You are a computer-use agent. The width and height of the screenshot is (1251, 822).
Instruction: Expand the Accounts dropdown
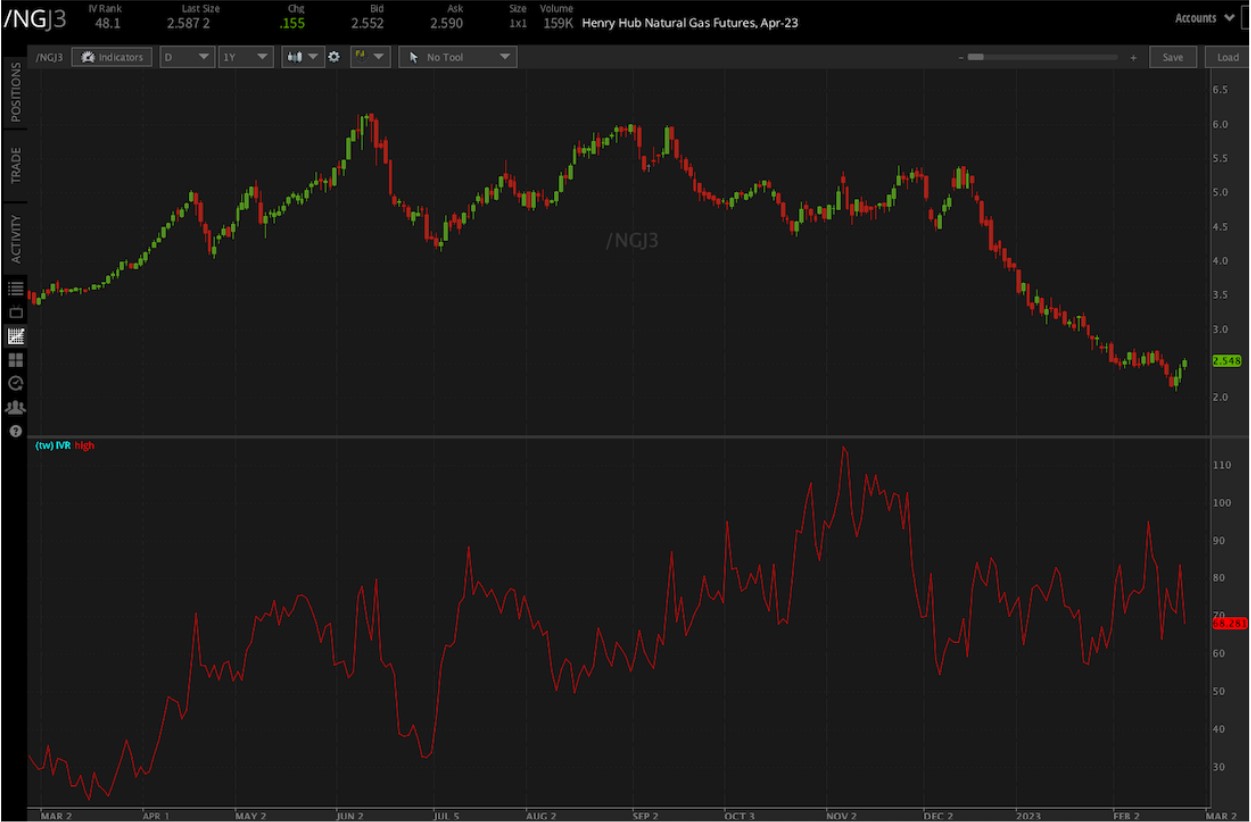click(x=1203, y=17)
